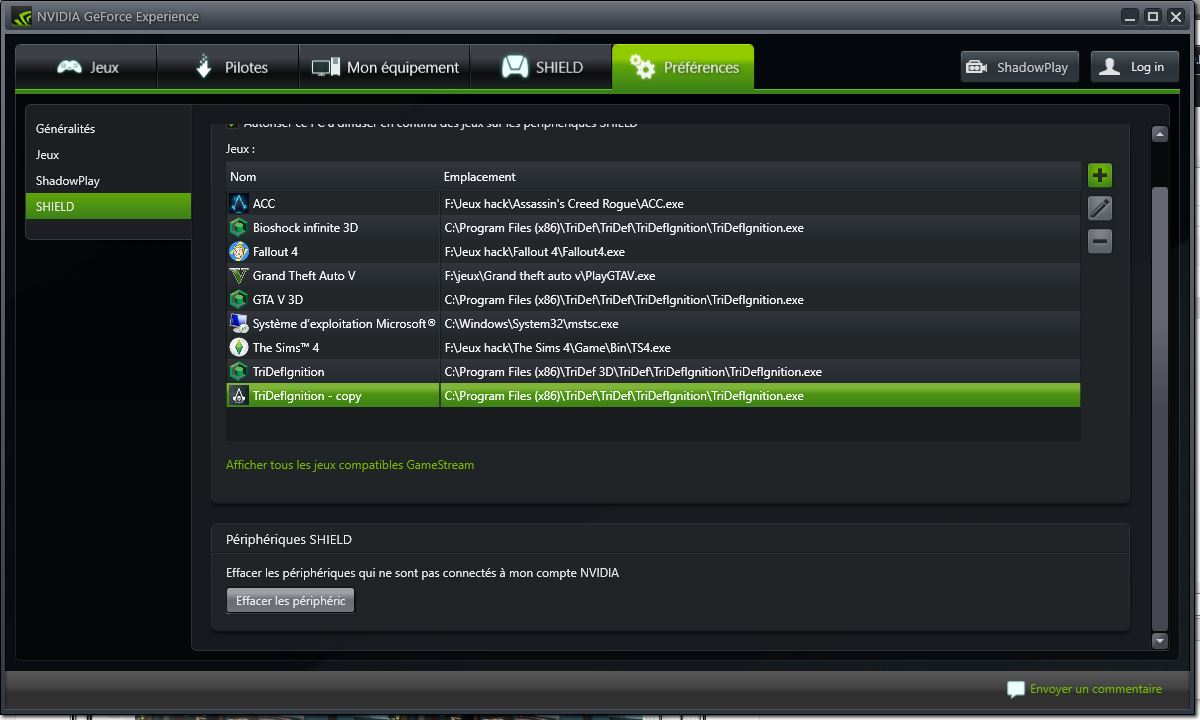Switch to the Mon équipement tab
Image resolution: width=1200 pixels, height=720 pixels.
(385, 68)
